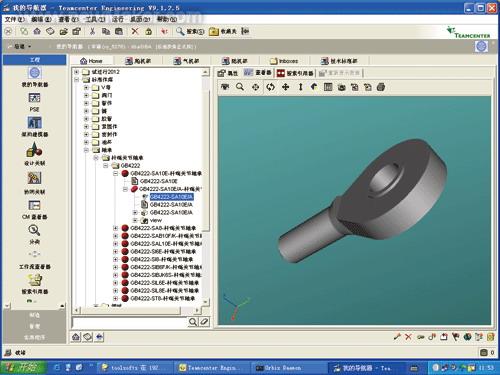Open My Navigator in left sidebar
Viewport: 500px width, 375px height.
(35, 77)
